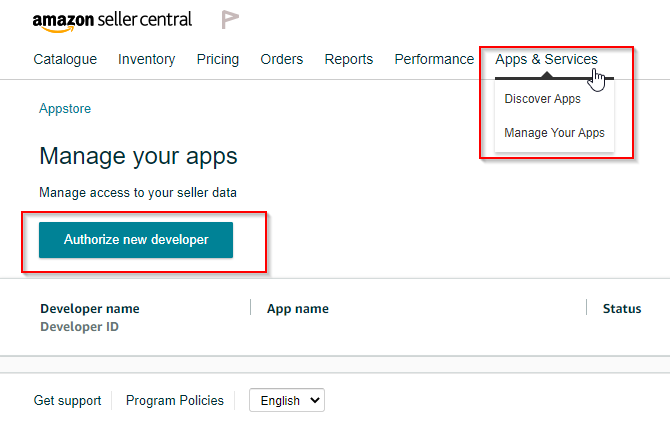Open the Catalogue menu

pos(65,59)
